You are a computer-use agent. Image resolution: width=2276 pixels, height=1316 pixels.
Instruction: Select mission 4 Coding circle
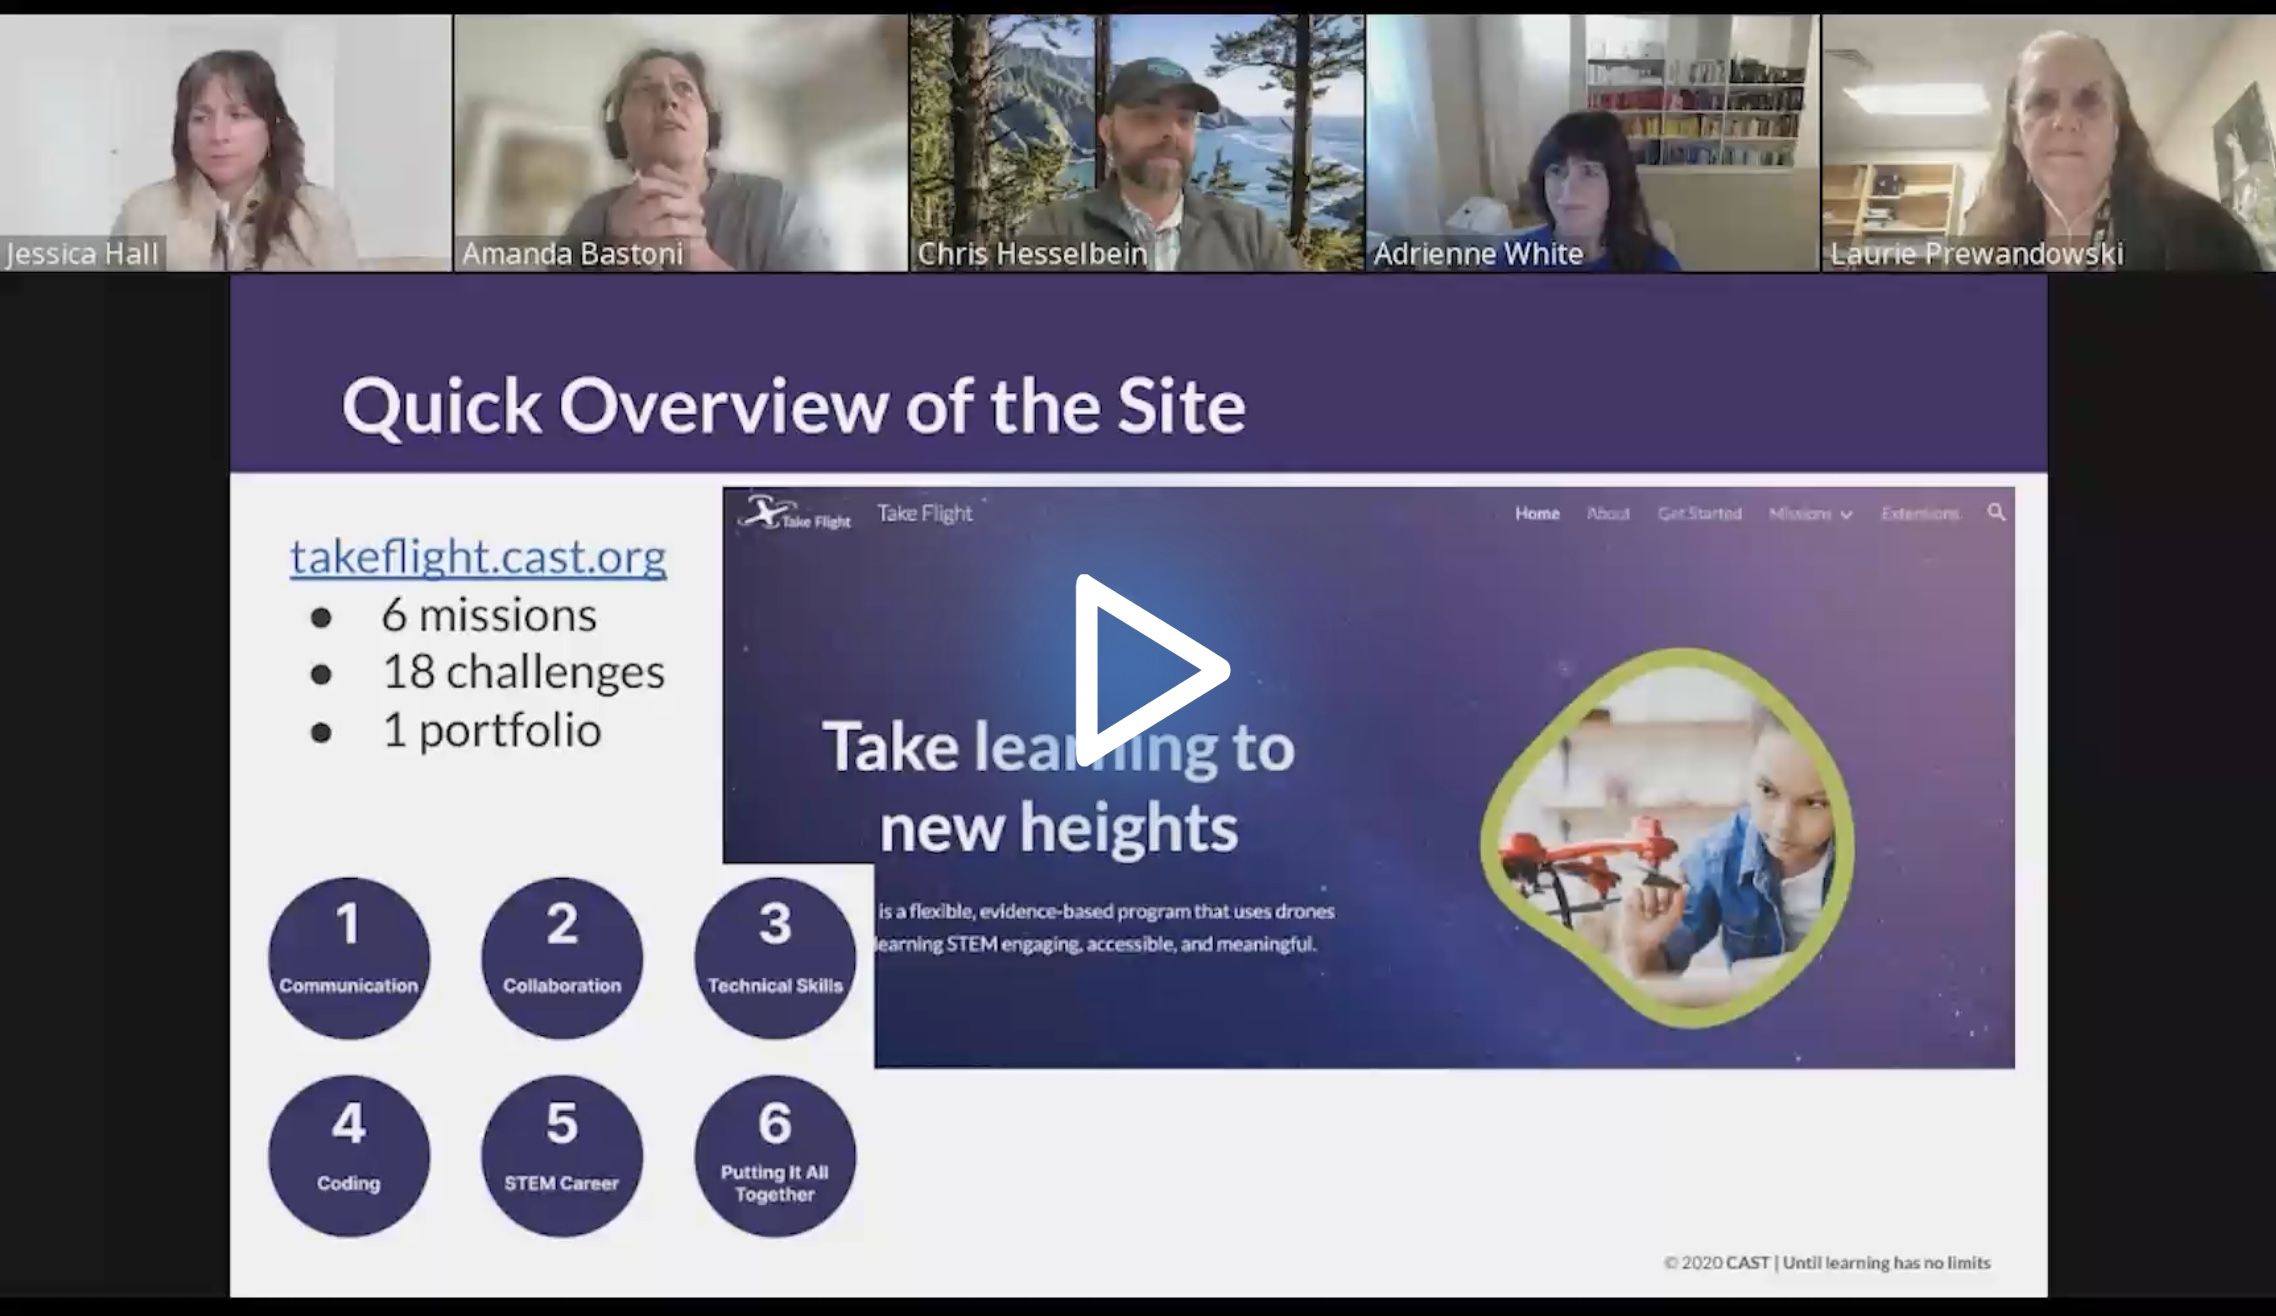349,1155
